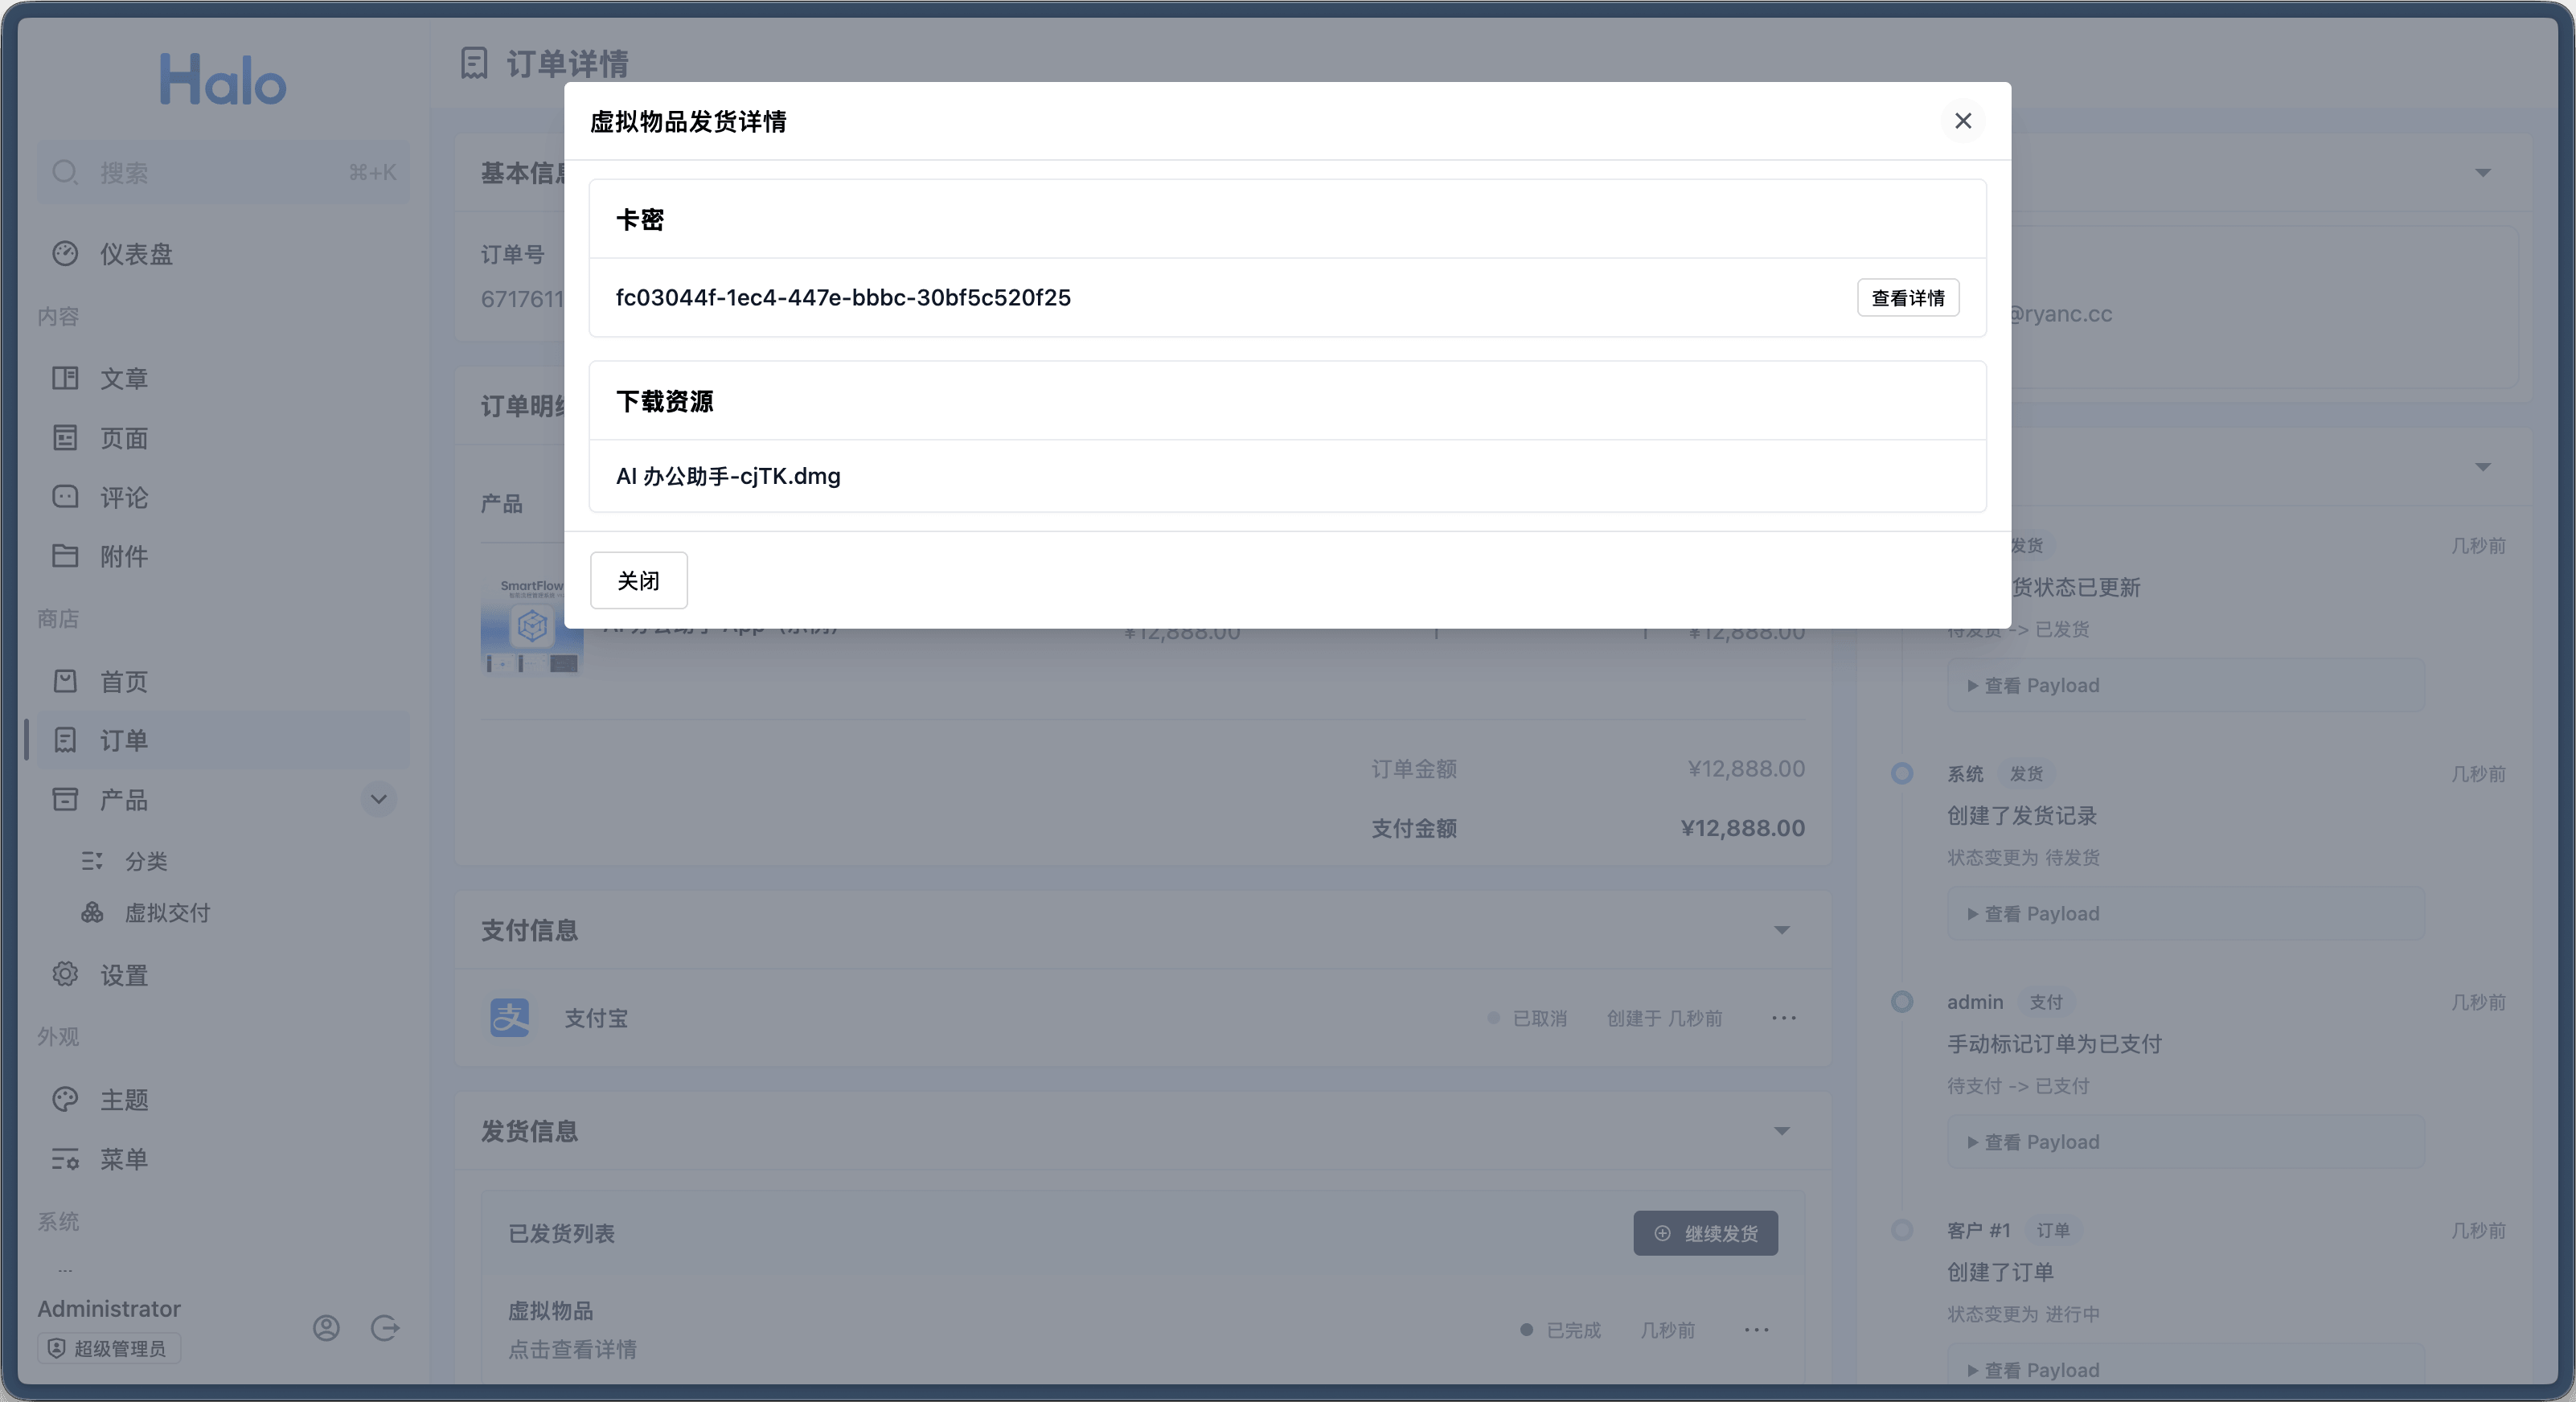Expand 查看 Payload under 创建了发货记录

[x=2033, y=914]
